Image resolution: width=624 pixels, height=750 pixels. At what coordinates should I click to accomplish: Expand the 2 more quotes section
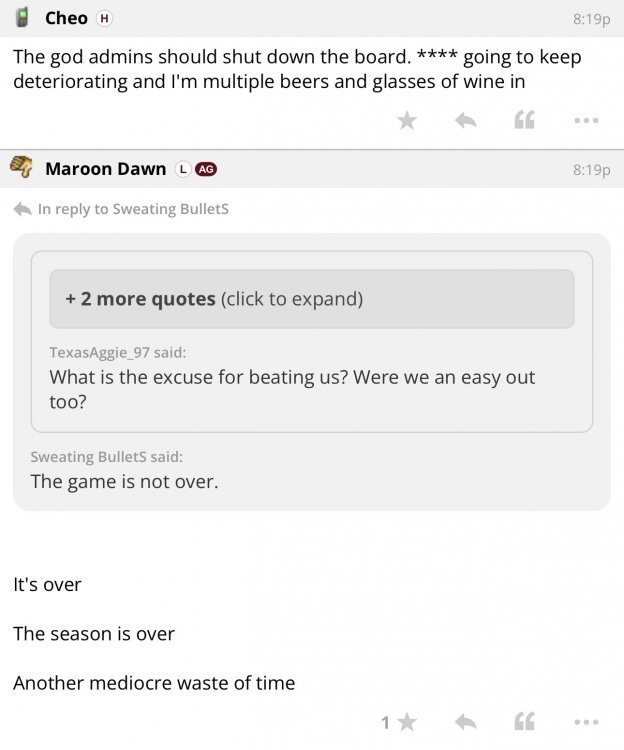pyautogui.click(x=312, y=298)
